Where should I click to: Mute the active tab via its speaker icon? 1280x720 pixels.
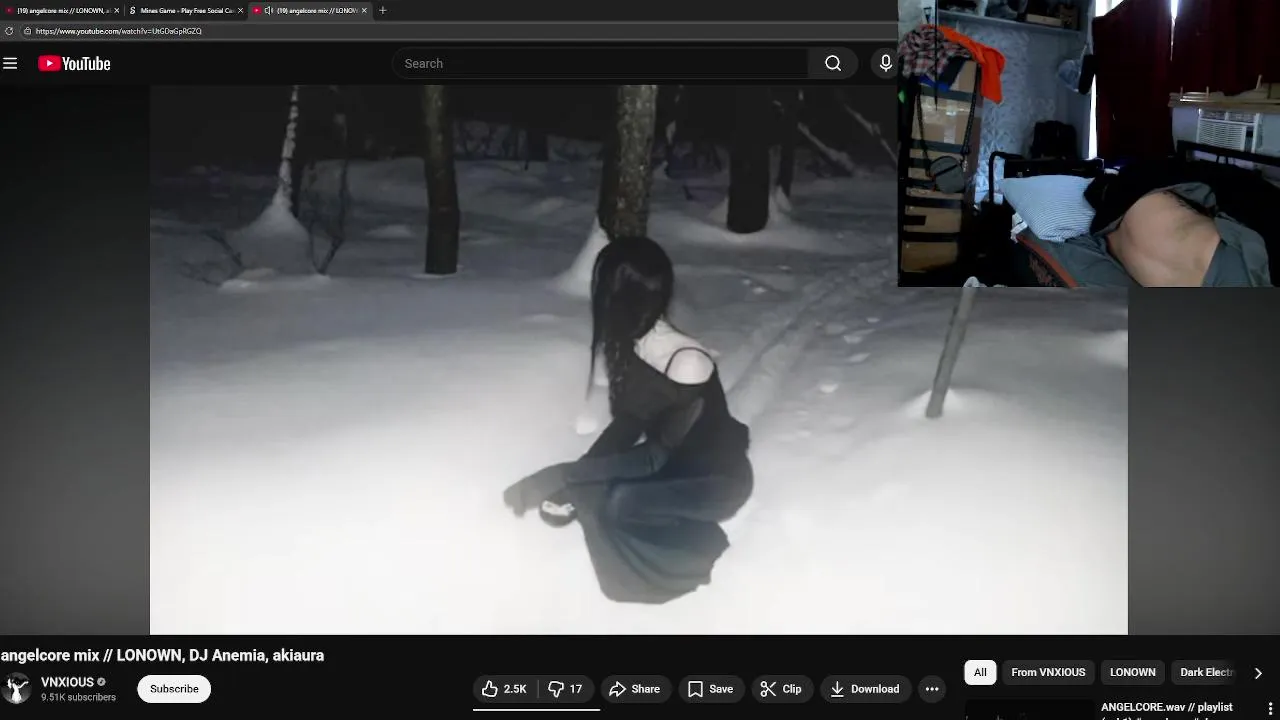click(x=268, y=10)
